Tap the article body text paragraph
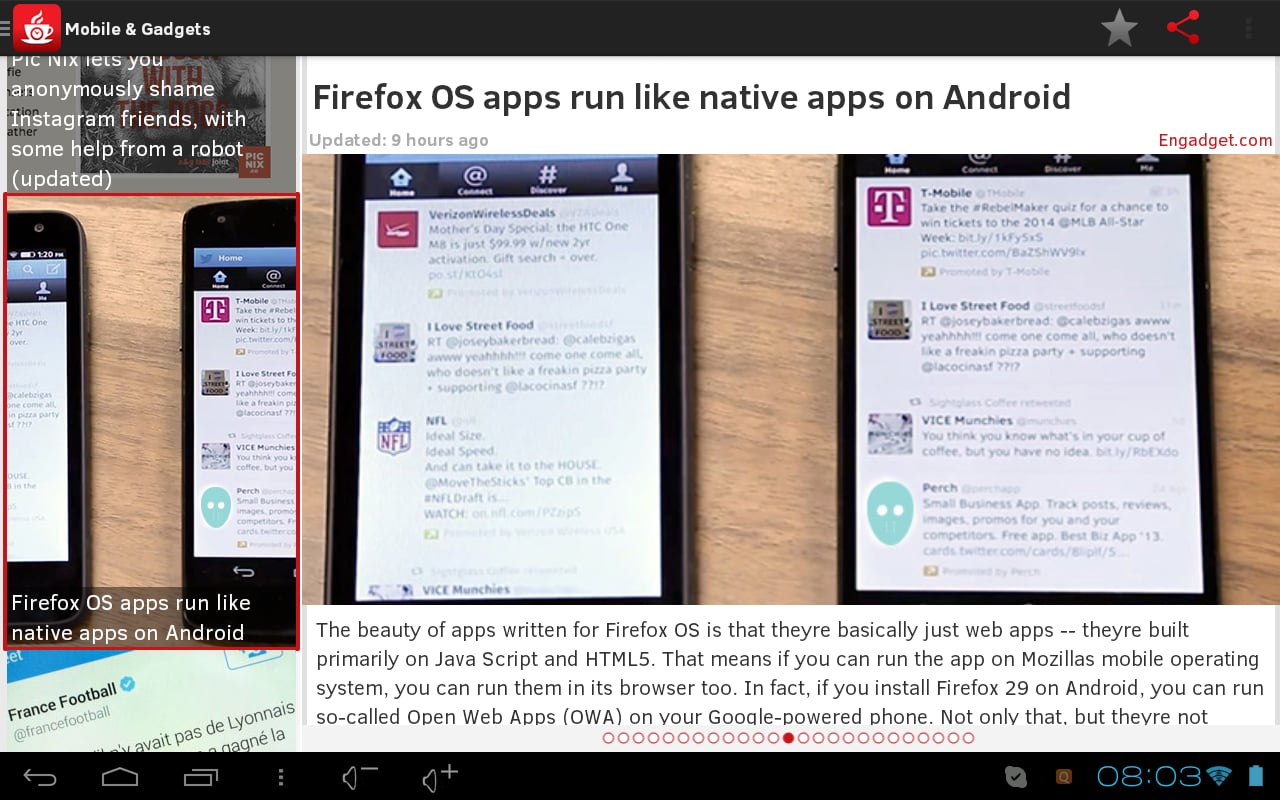Screen dimensions: 1280x800 789,673
